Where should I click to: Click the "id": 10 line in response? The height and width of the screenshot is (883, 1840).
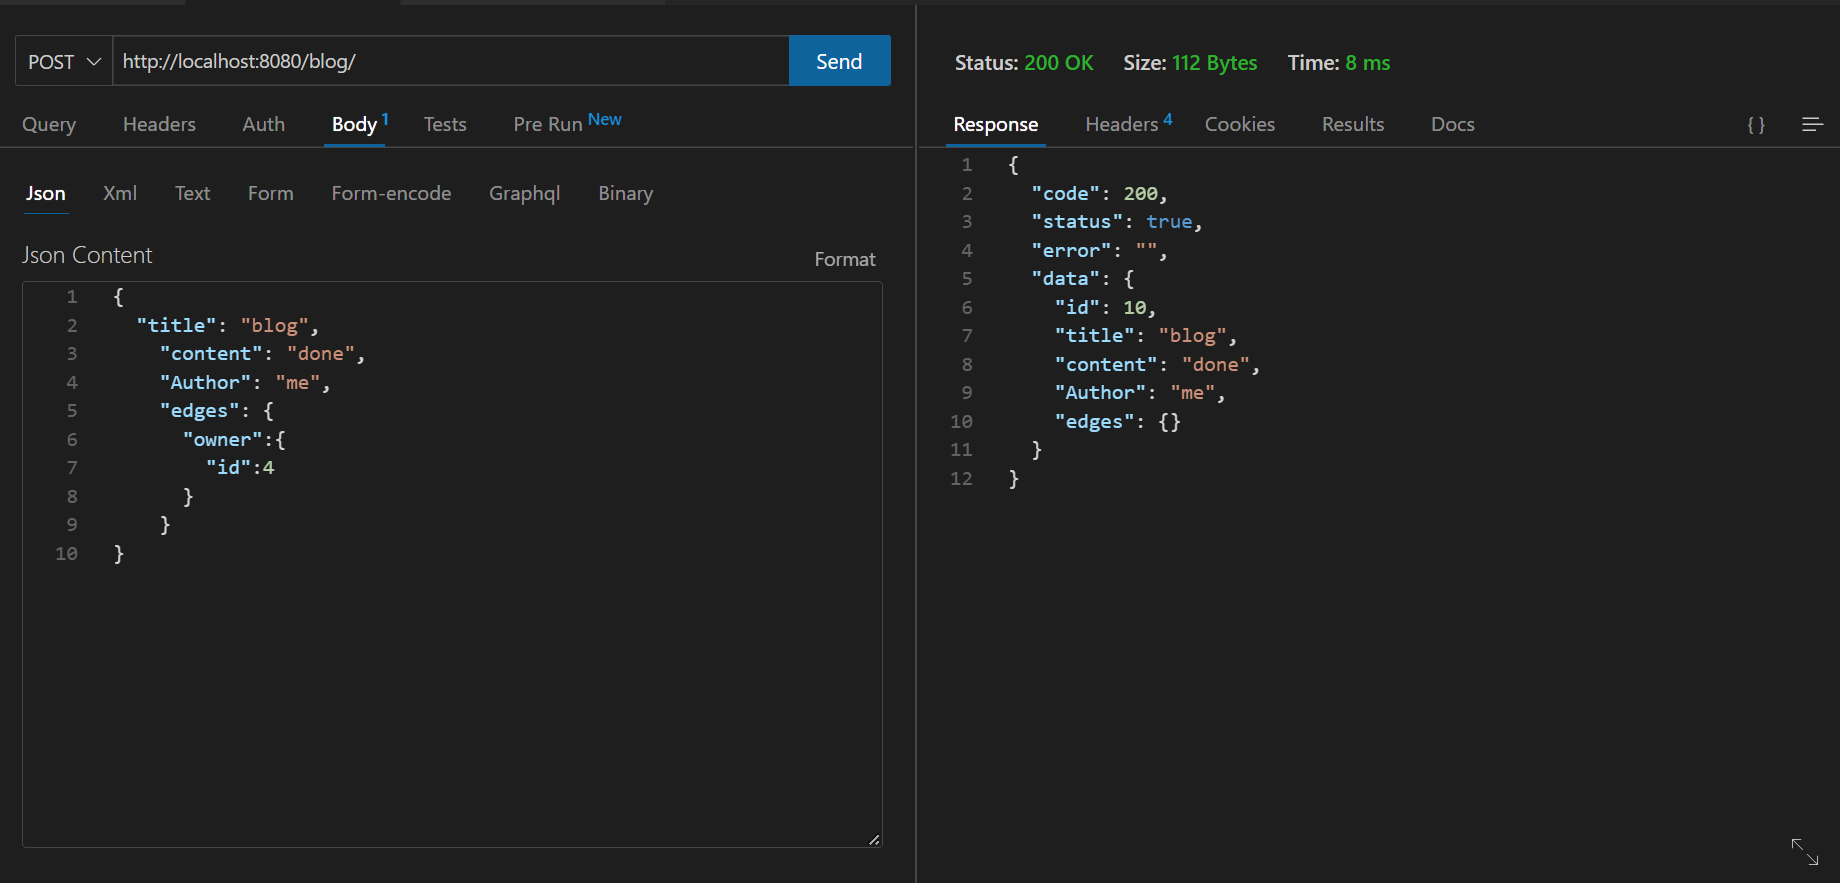coord(1105,307)
